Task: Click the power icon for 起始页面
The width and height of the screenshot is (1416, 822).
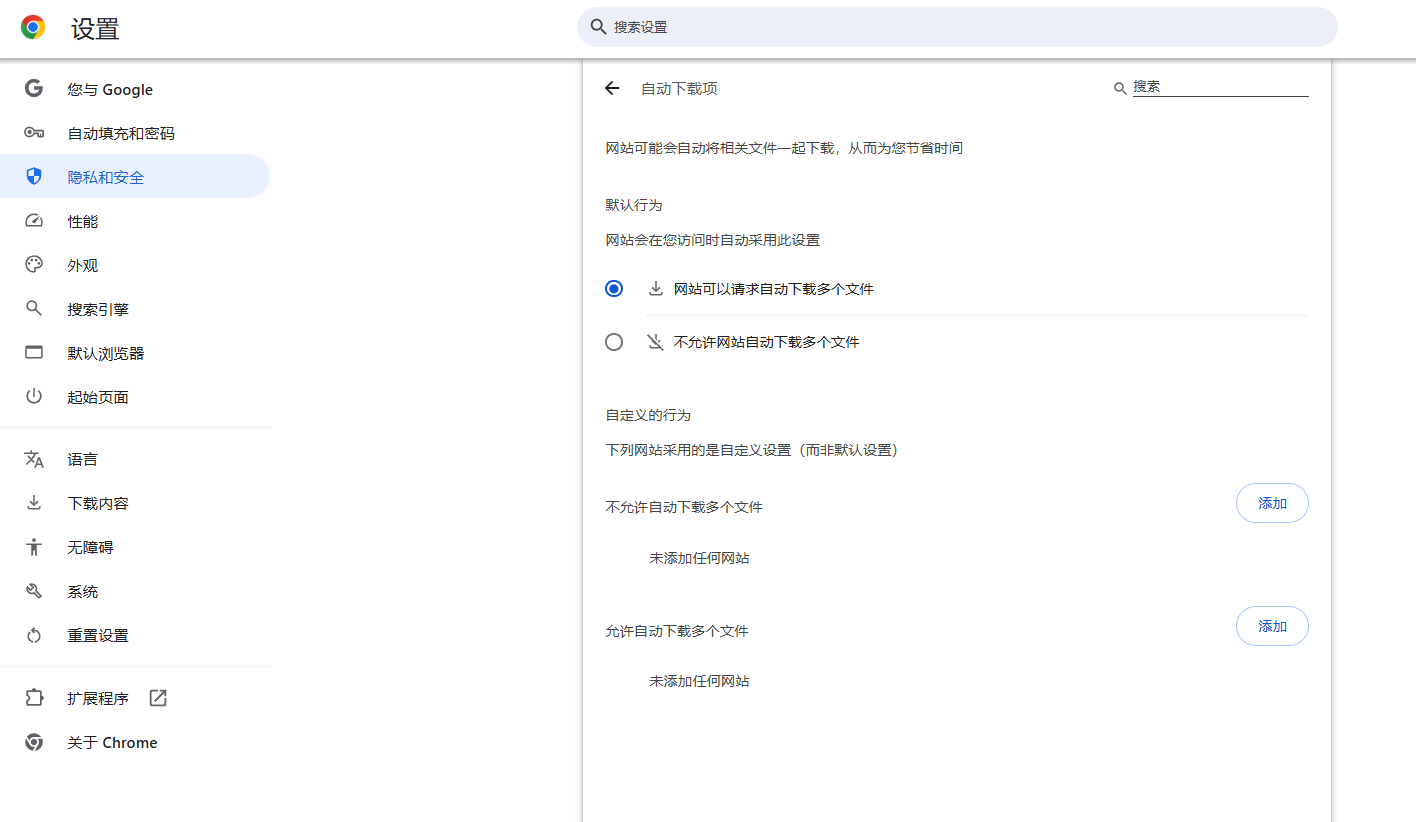Action: (x=34, y=397)
